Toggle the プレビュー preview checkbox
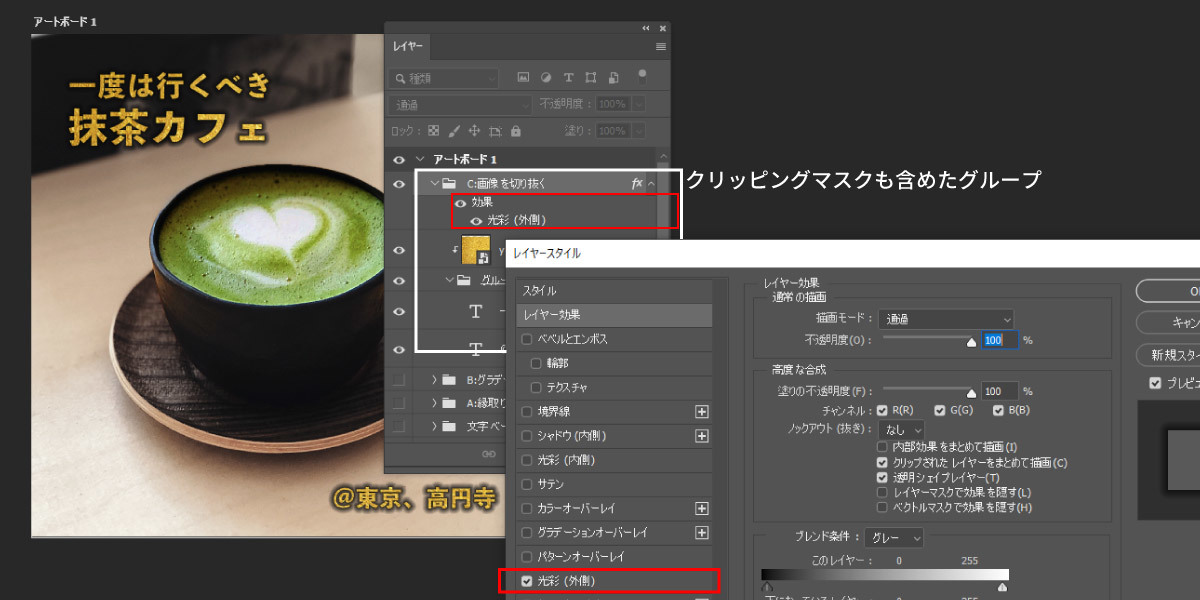This screenshot has height=600, width=1200. pos(1155,383)
